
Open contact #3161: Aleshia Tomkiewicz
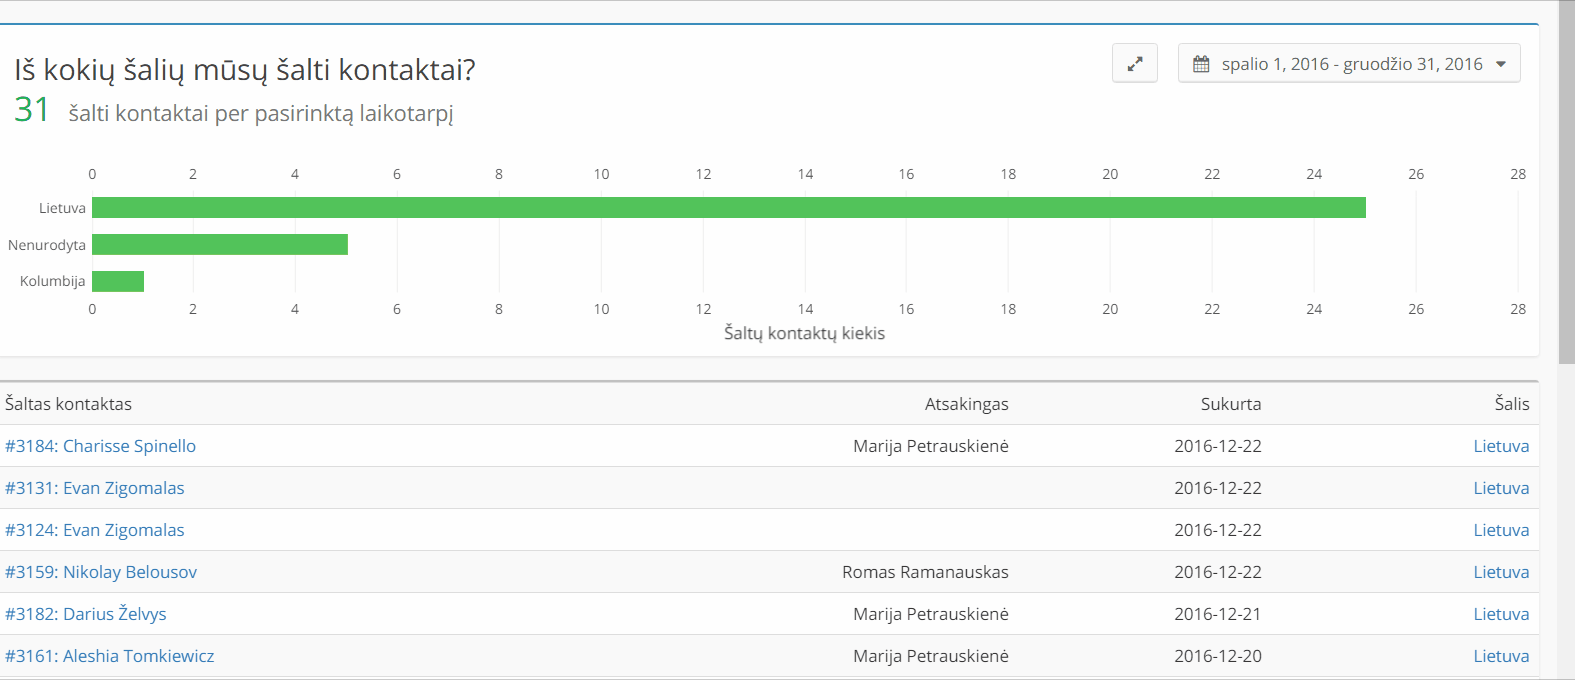[110, 656]
